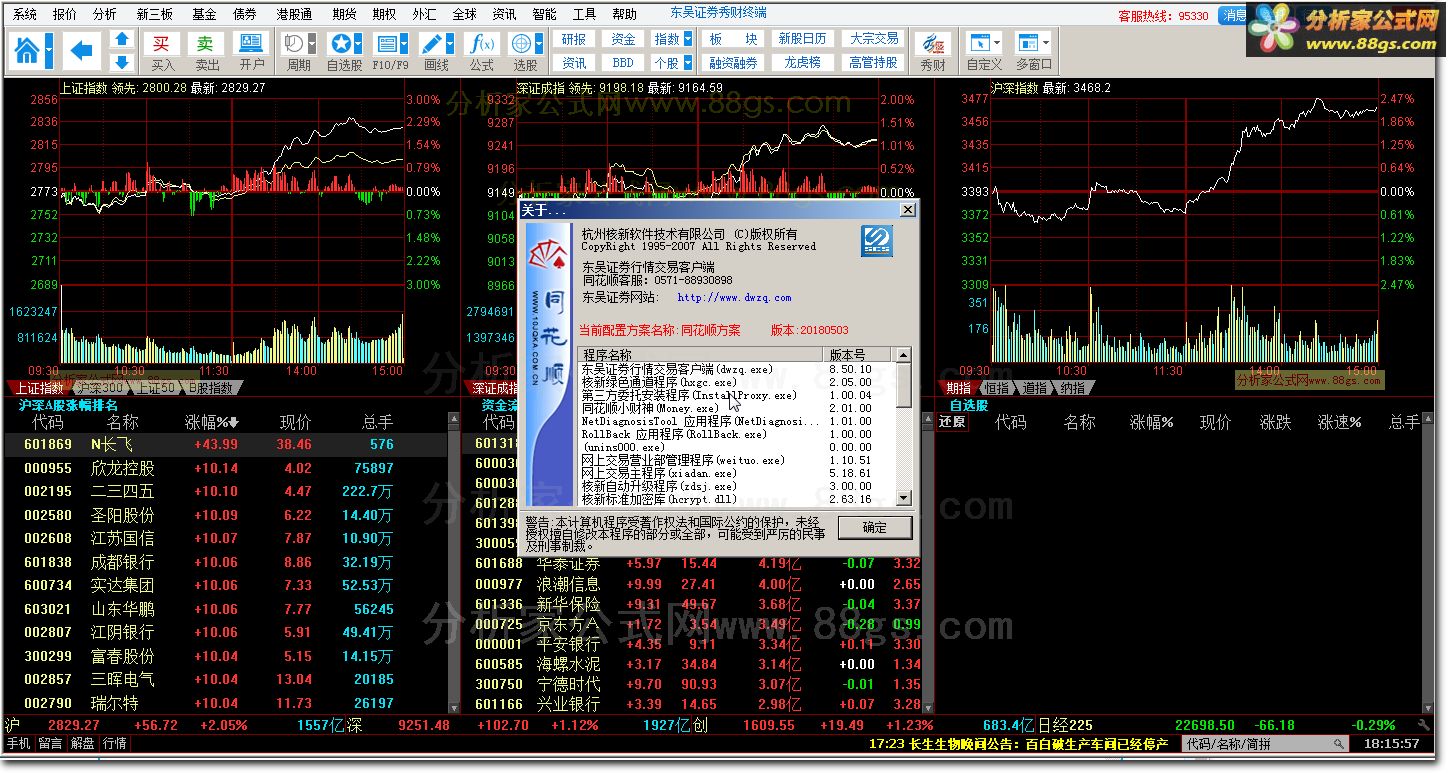The width and height of the screenshot is (1448, 773).
Task: Click the 消息 message button
Action: (1234, 15)
